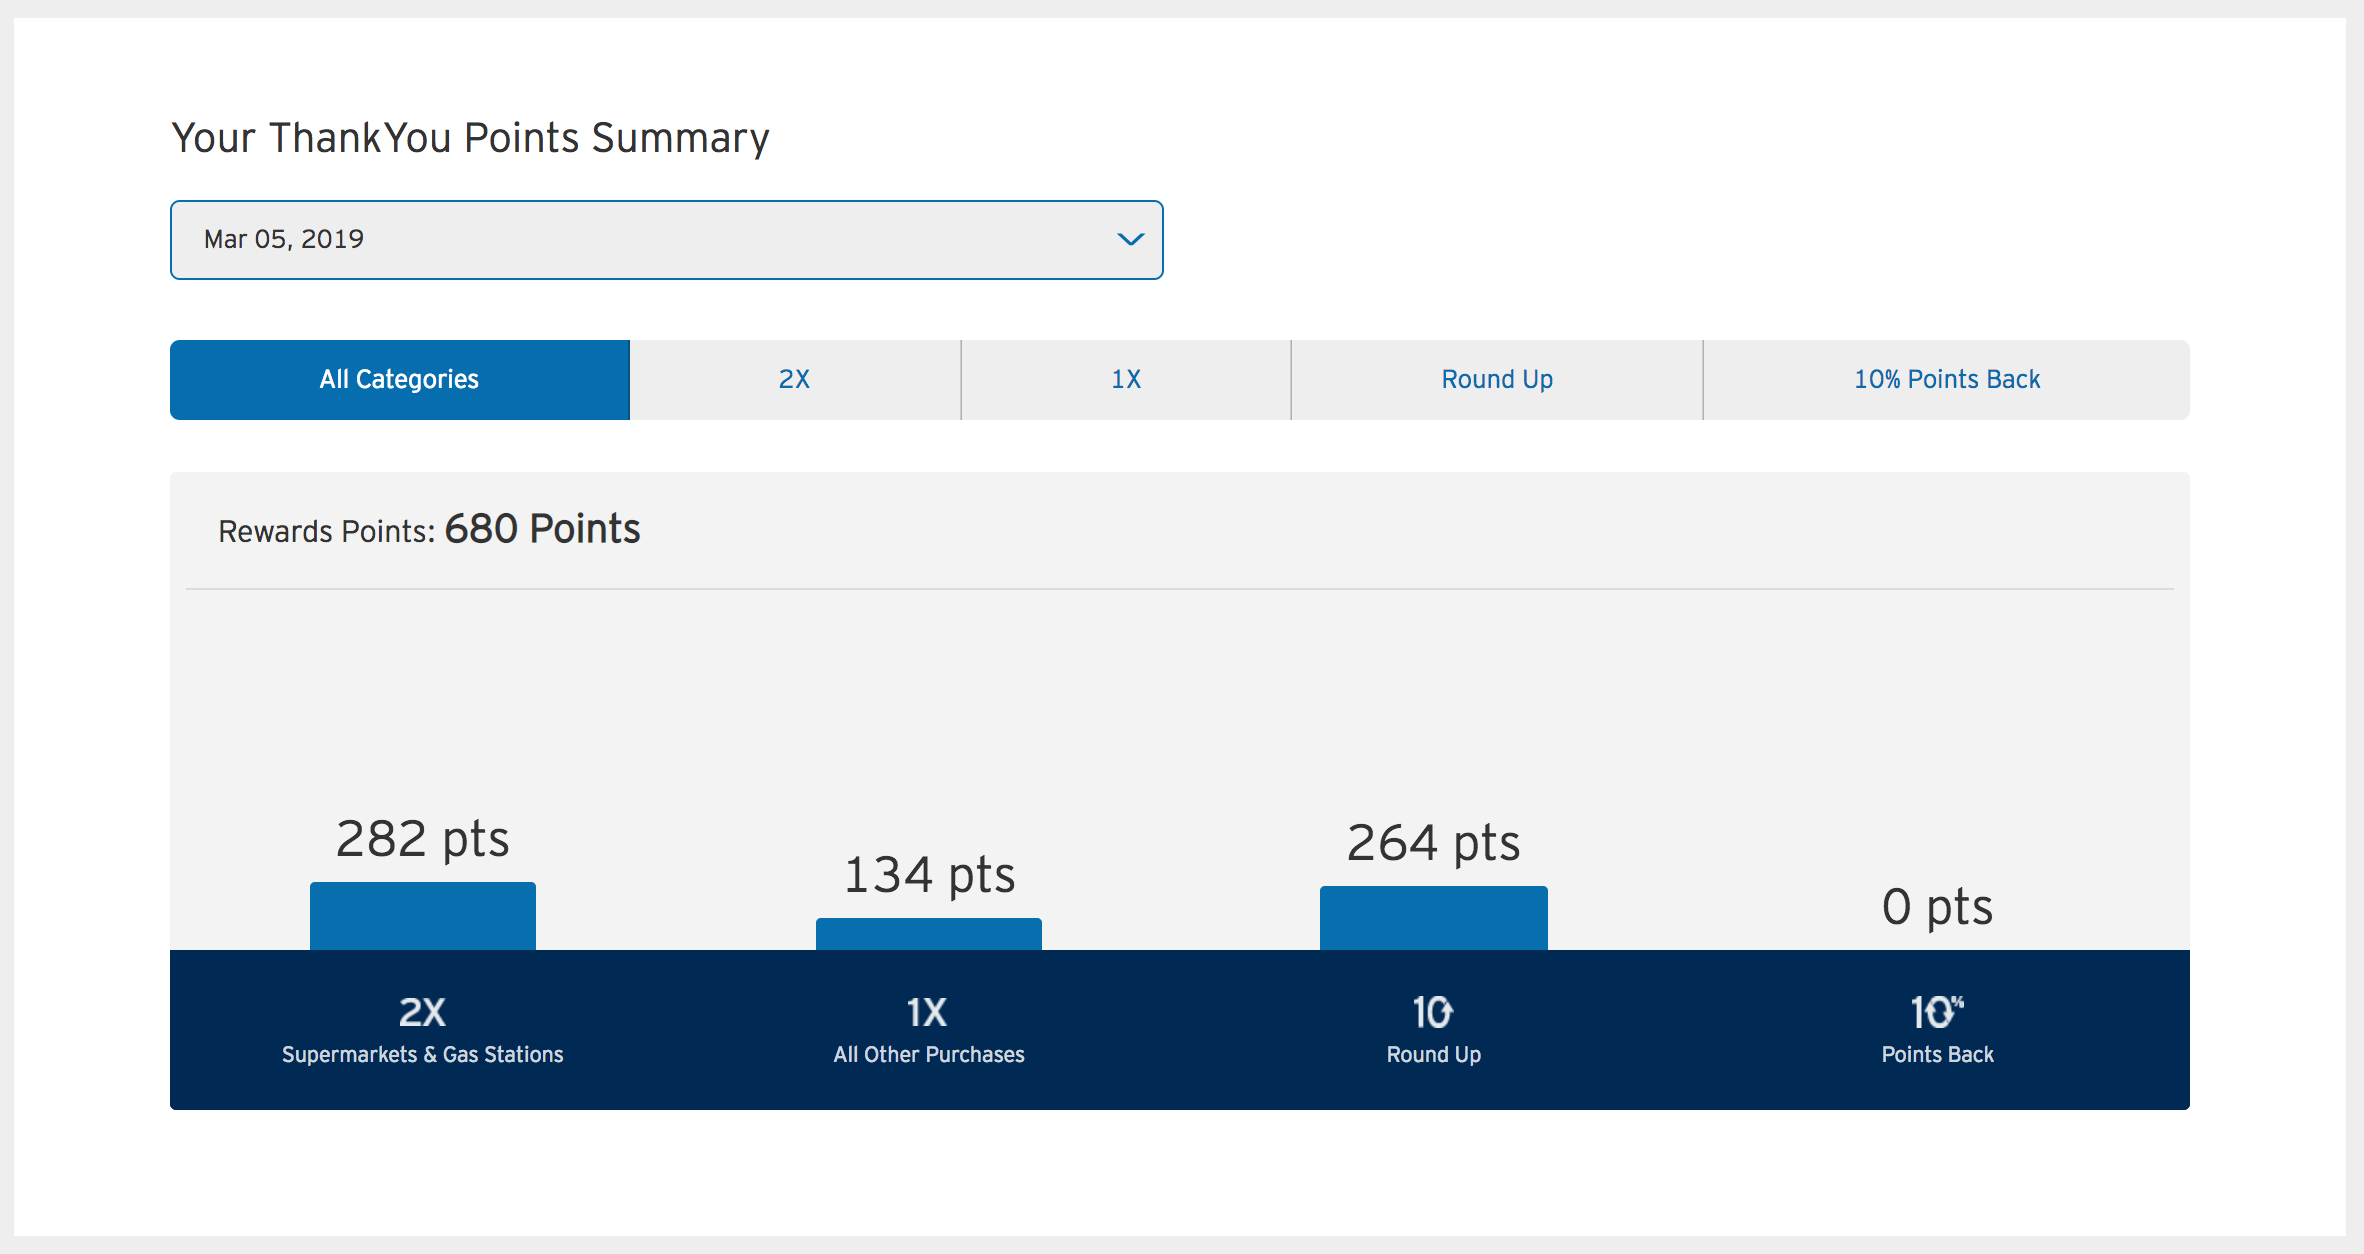This screenshot has width=2364, height=1254.
Task: Select the All Categories tab
Action: [399, 380]
